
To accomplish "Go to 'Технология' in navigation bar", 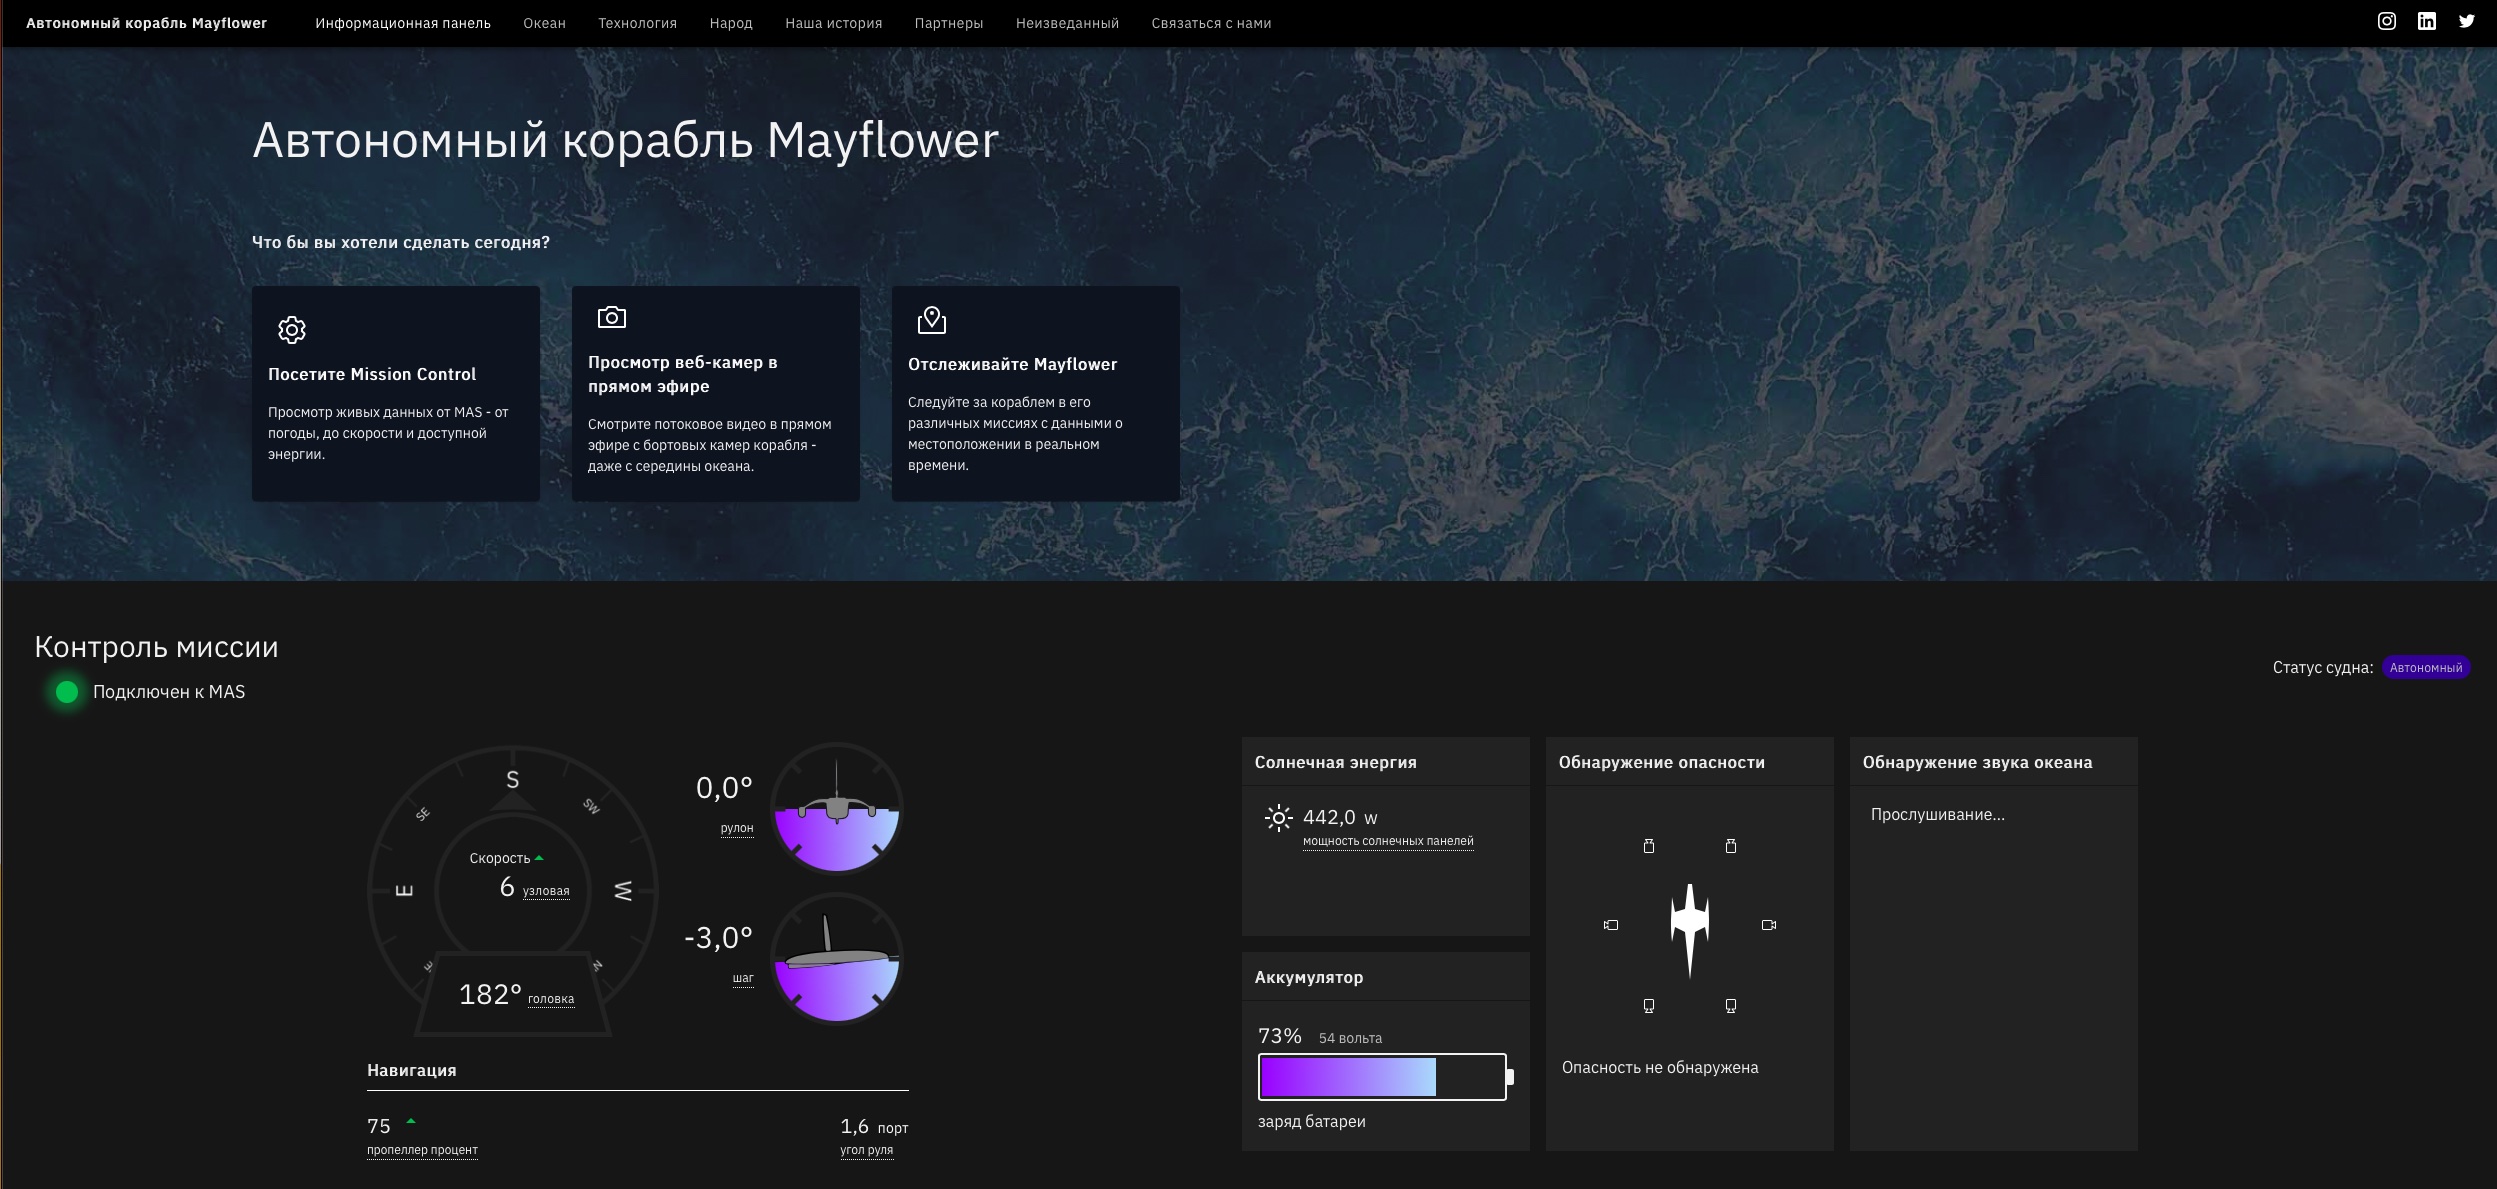I will coord(637,23).
